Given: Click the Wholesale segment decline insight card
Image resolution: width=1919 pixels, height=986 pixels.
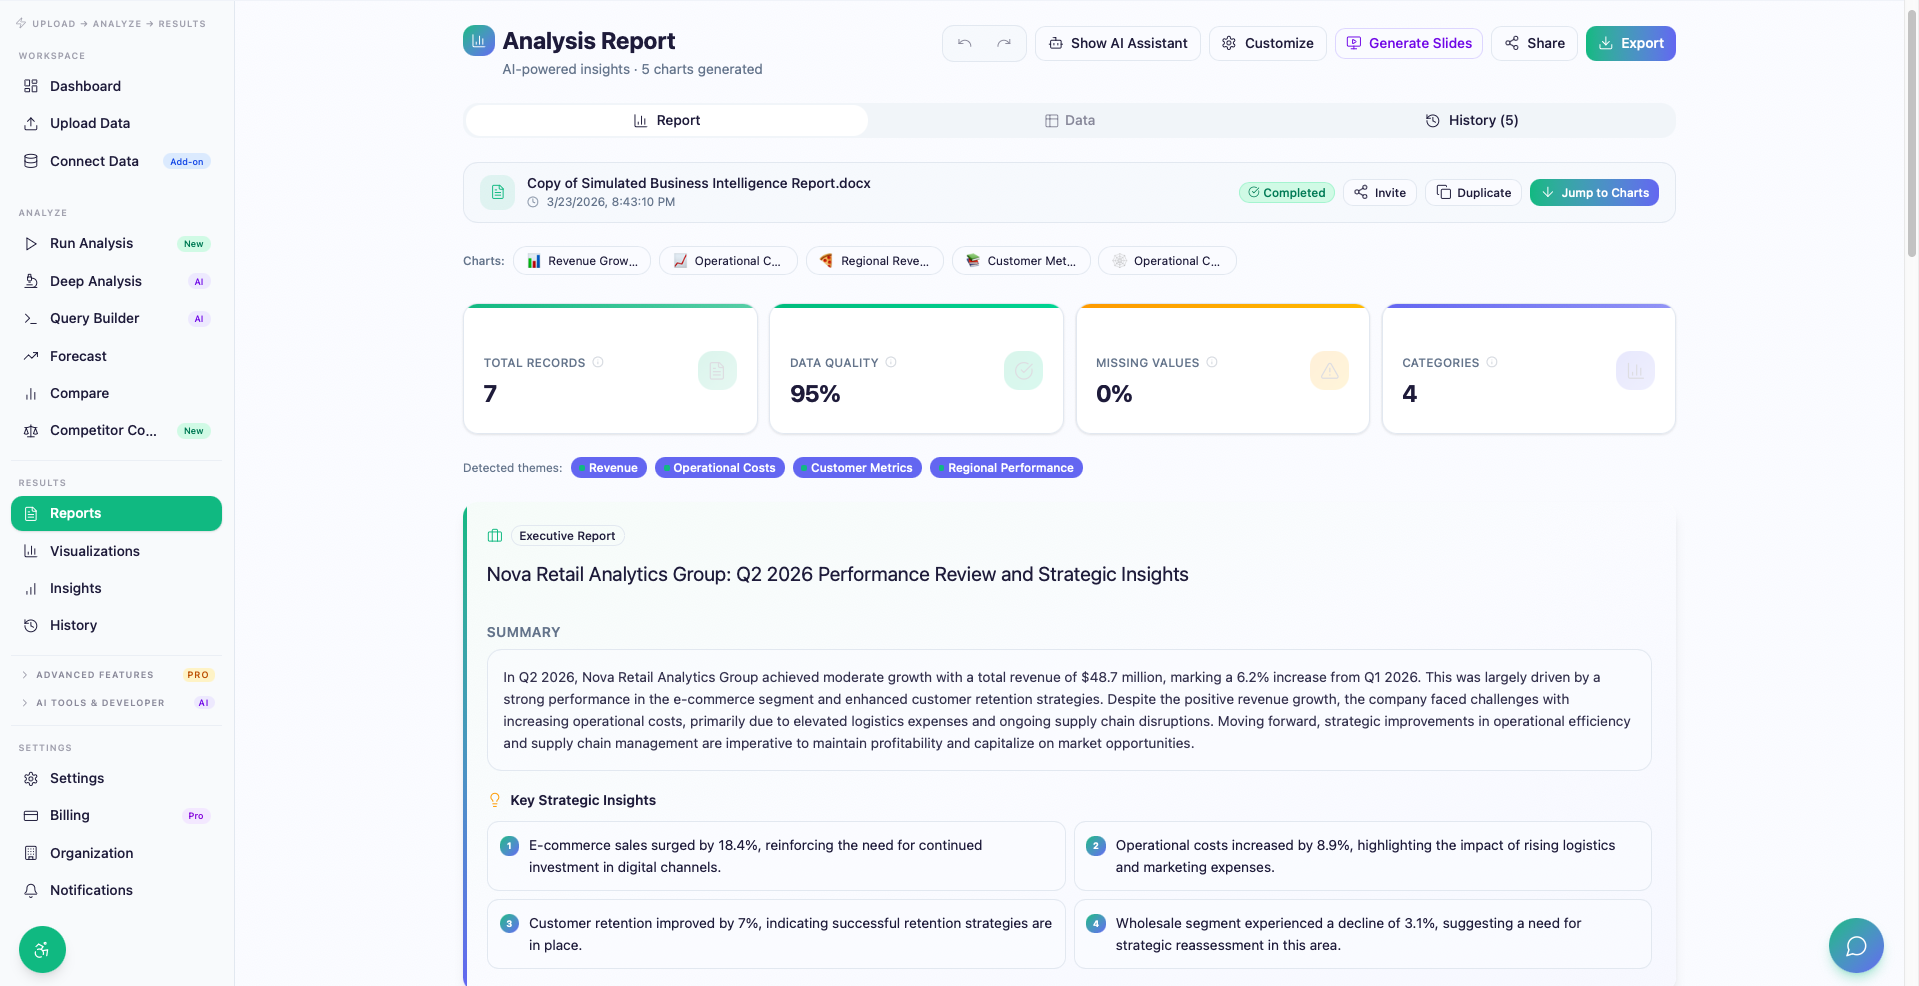Looking at the screenshot, I should point(1362,934).
